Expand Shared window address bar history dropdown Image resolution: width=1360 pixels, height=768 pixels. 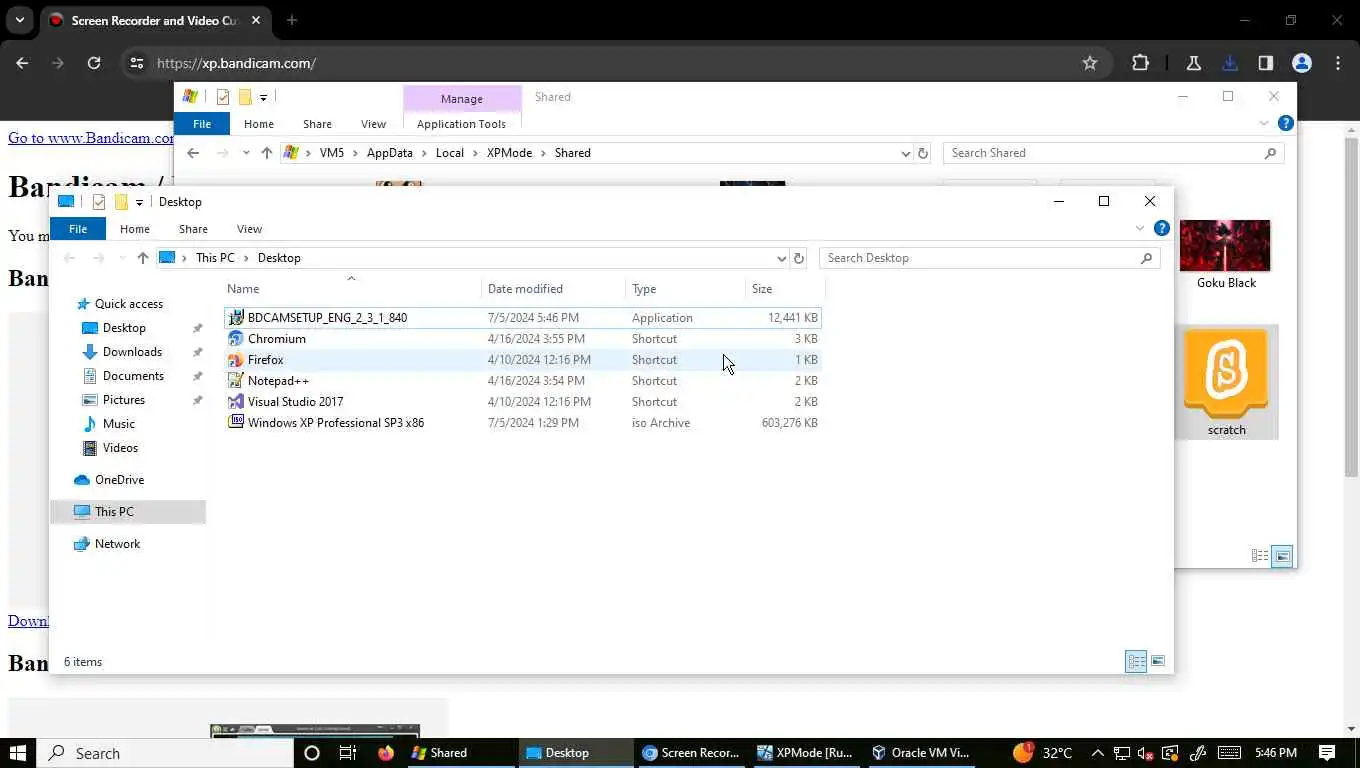[906, 153]
